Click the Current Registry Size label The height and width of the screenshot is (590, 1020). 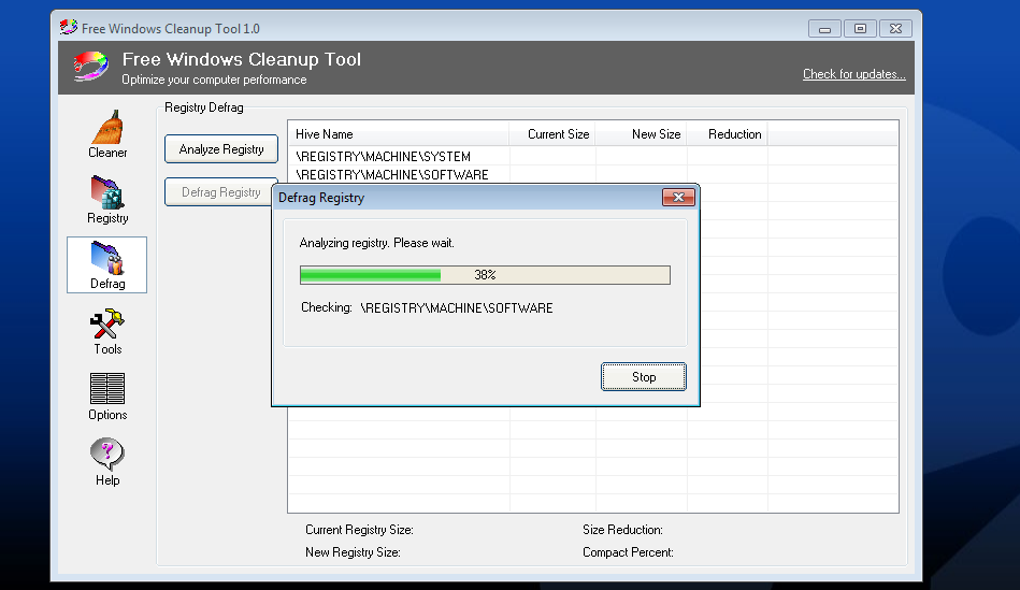click(x=359, y=530)
